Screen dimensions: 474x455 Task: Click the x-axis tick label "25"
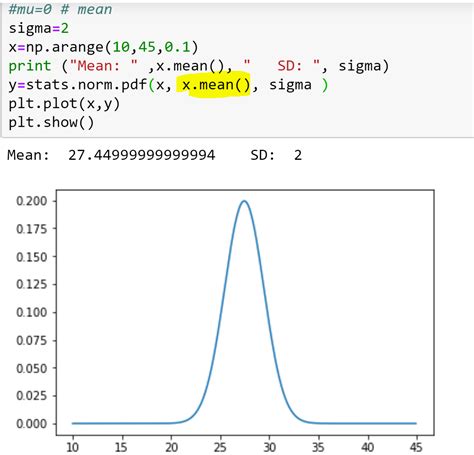pyautogui.click(x=220, y=447)
